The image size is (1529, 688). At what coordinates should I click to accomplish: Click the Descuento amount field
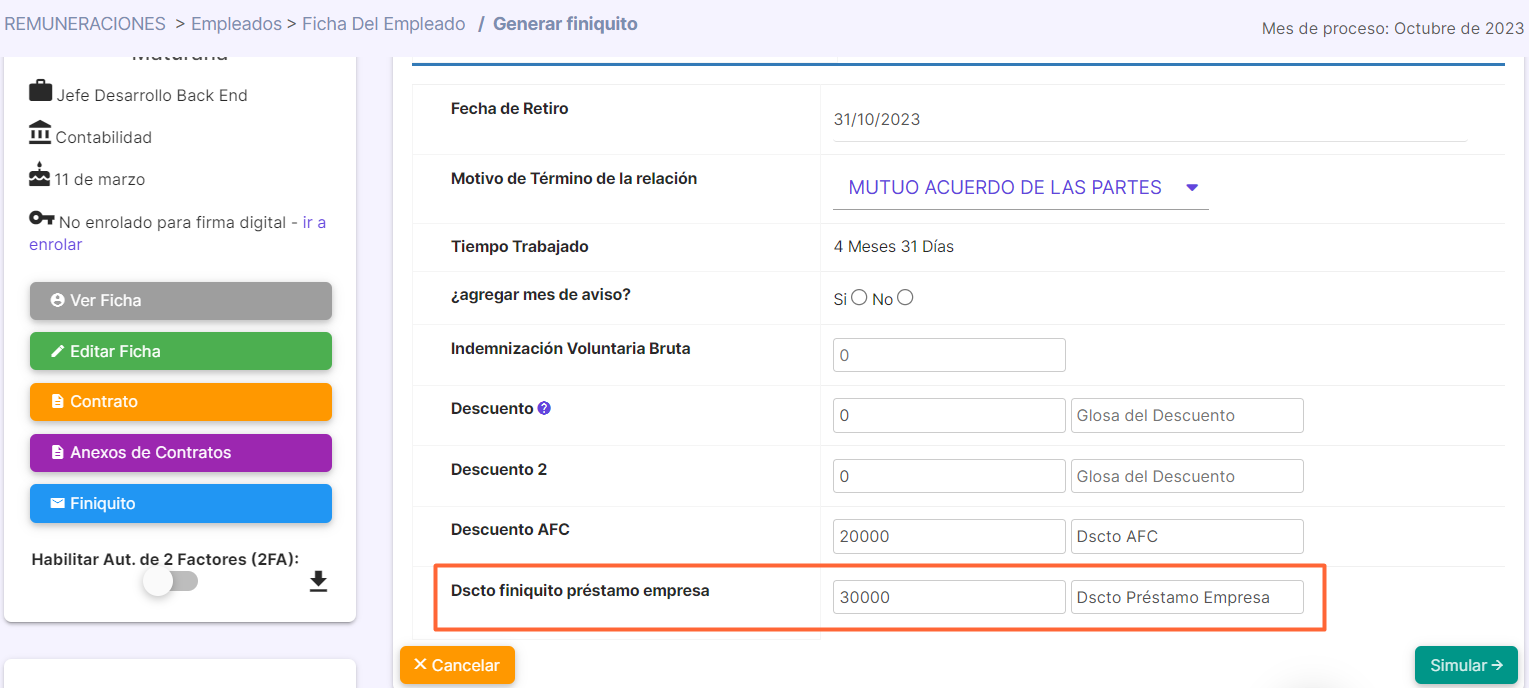tap(949, 415)
